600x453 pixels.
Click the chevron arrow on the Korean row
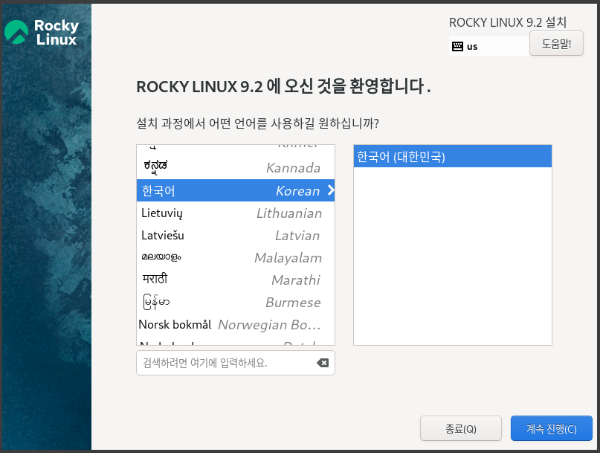[331, 190]
